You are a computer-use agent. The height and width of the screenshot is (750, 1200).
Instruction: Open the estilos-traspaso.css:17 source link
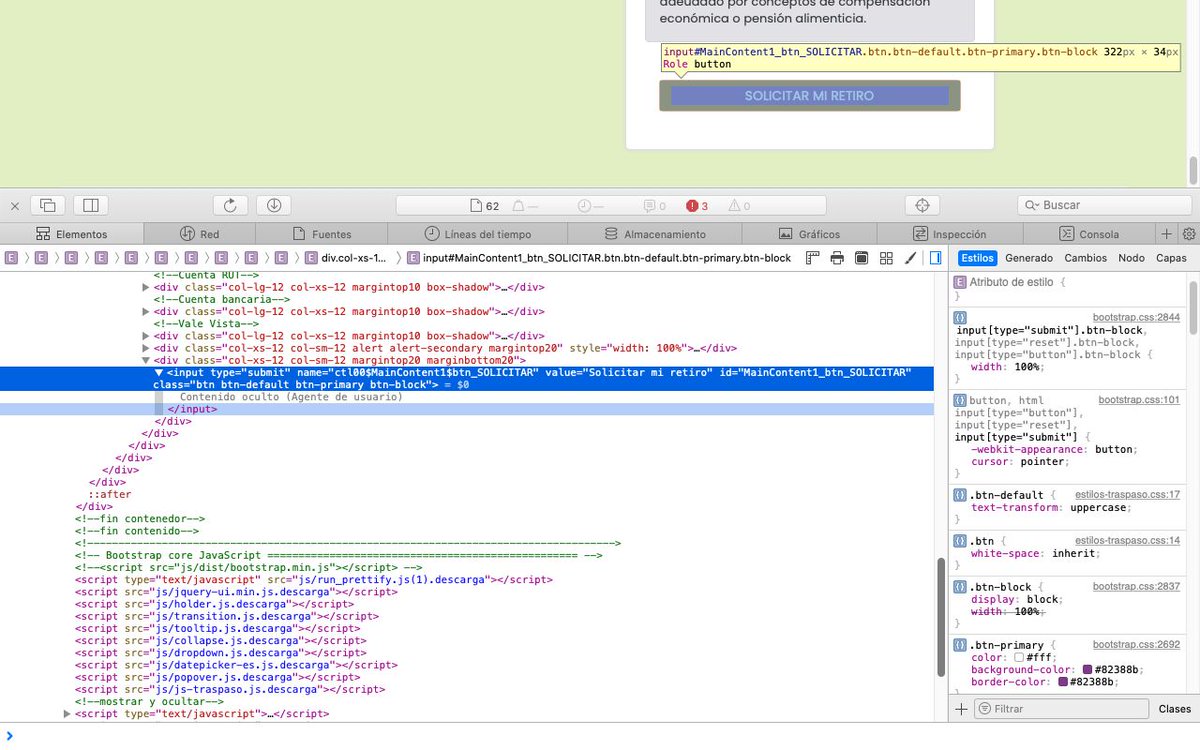(1128, 494)
